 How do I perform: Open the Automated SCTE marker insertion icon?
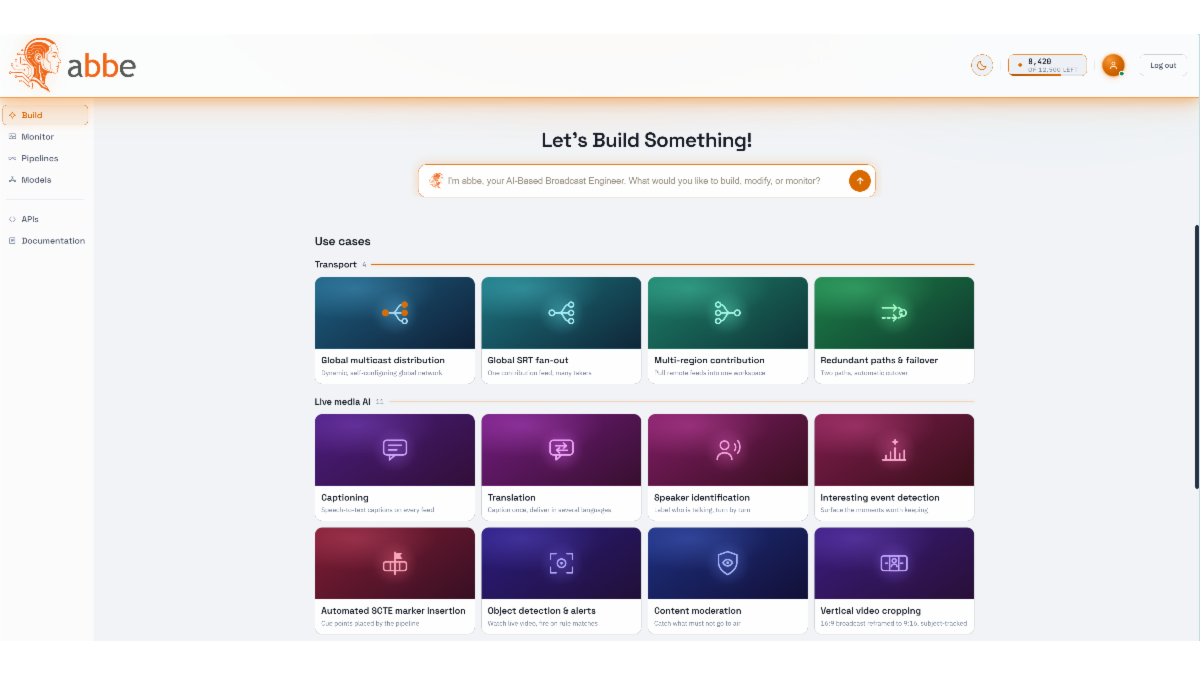coord(395,563)
